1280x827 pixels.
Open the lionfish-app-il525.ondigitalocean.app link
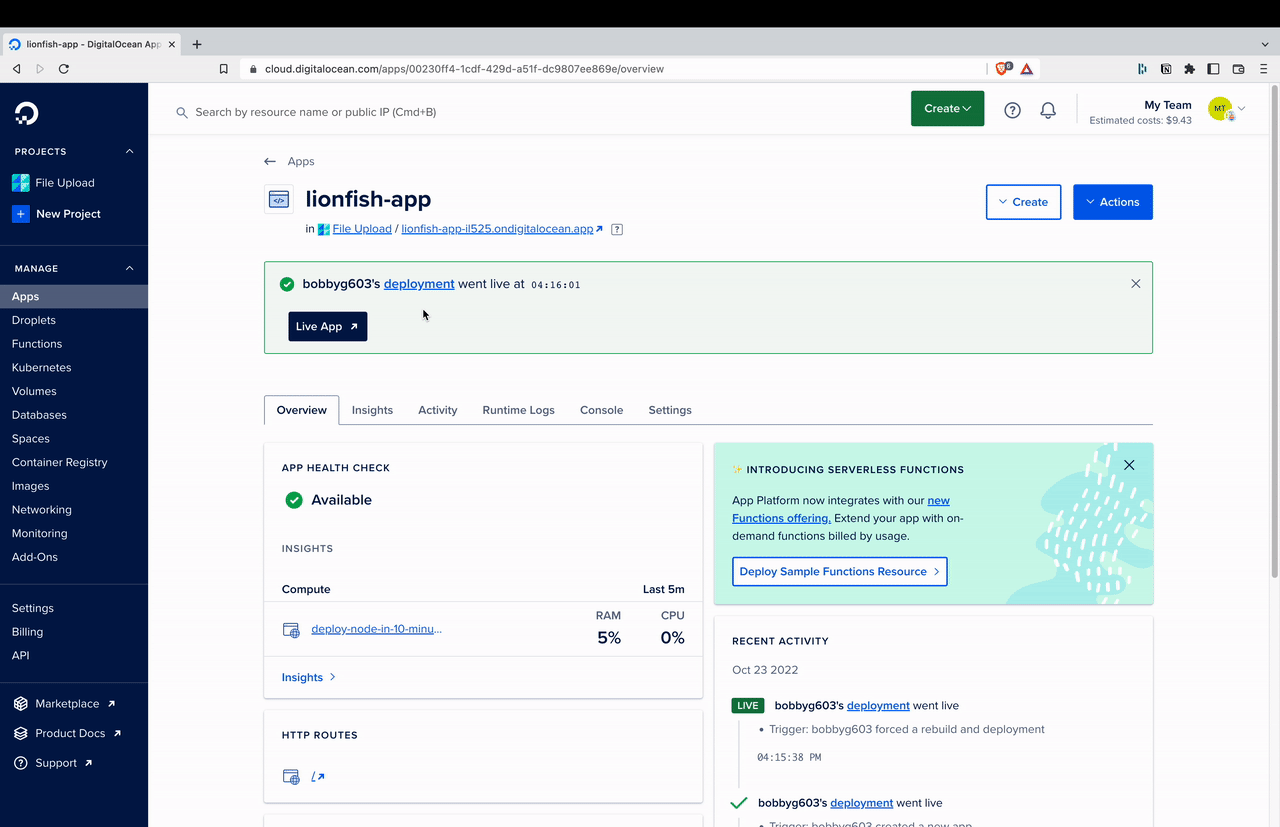point(497,229)
